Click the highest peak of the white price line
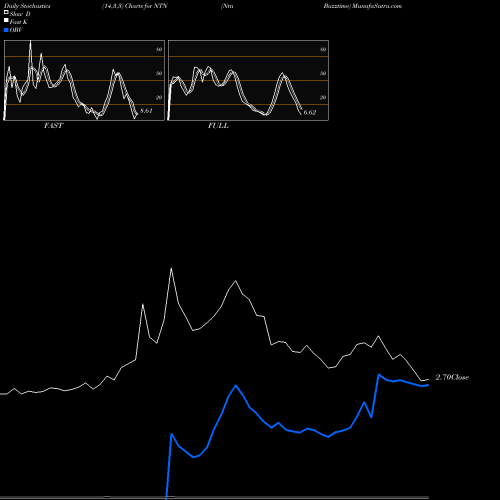Screen dimensions: 500x500 [x=171, y=268]
